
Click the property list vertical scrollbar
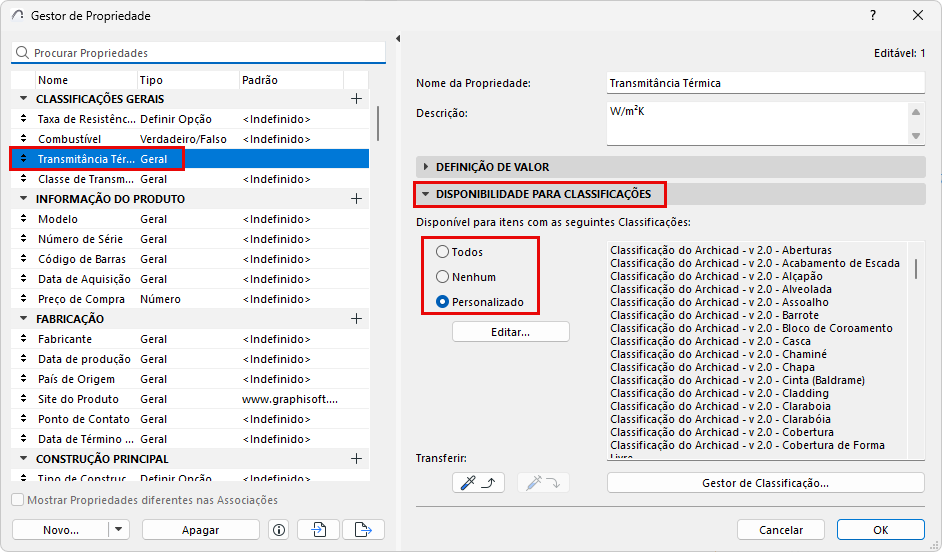[x=378, y=123]
